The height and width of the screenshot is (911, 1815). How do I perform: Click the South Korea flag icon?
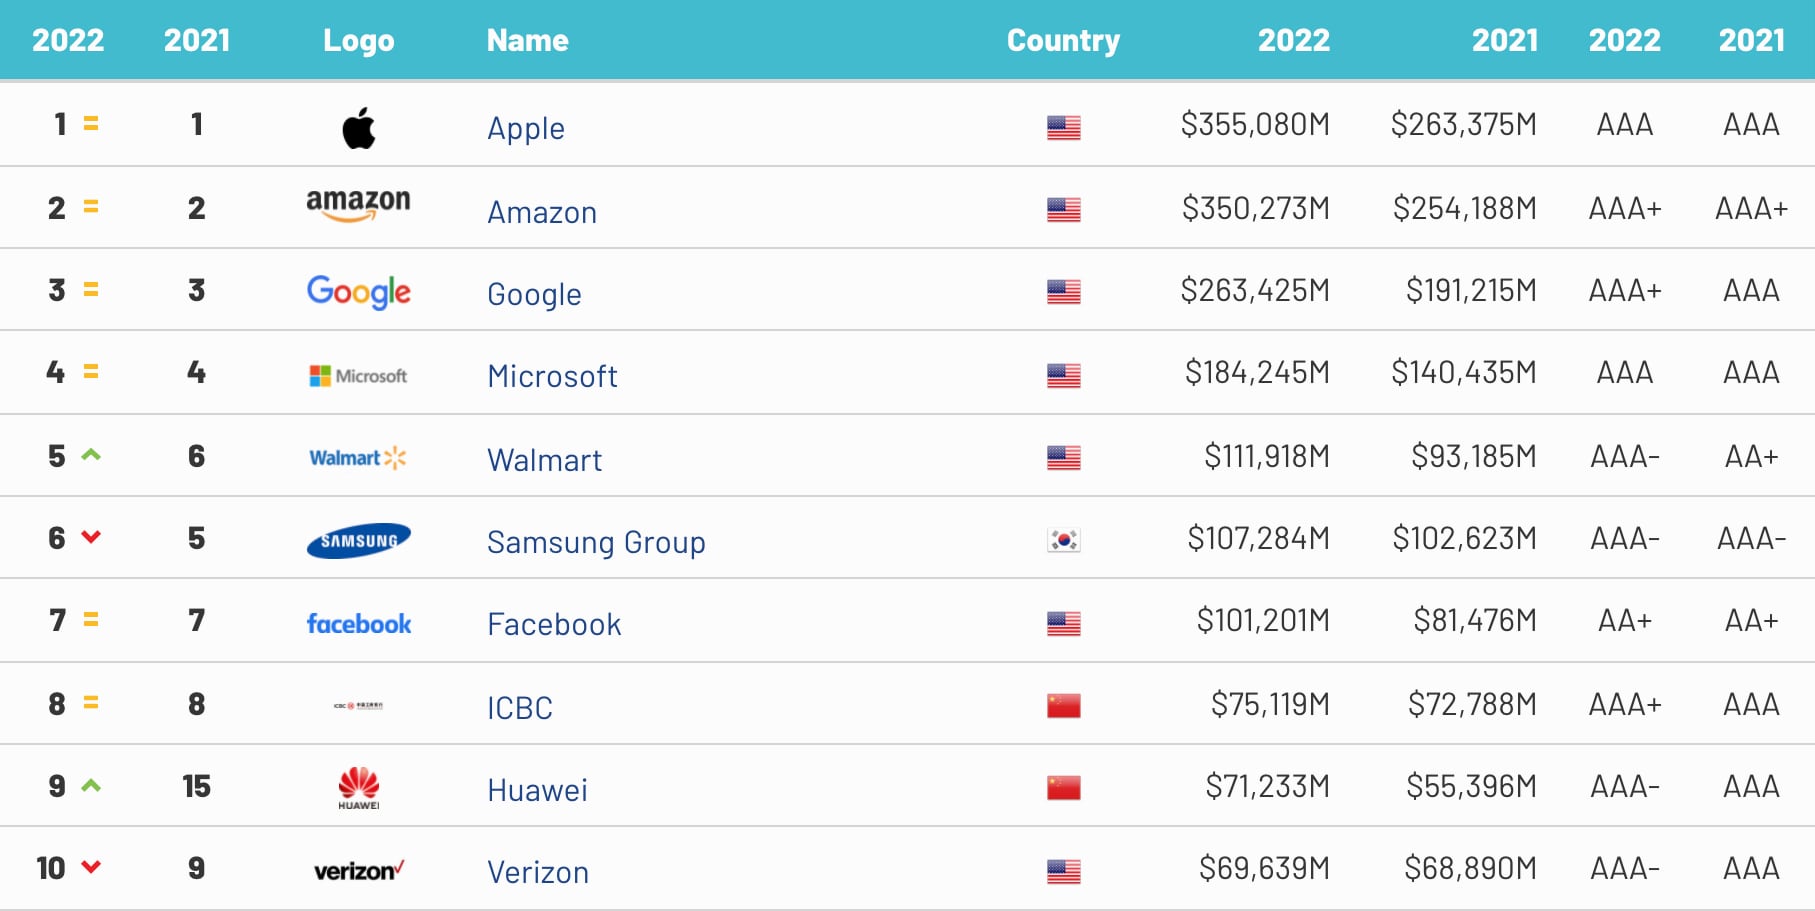[1063, 541]
